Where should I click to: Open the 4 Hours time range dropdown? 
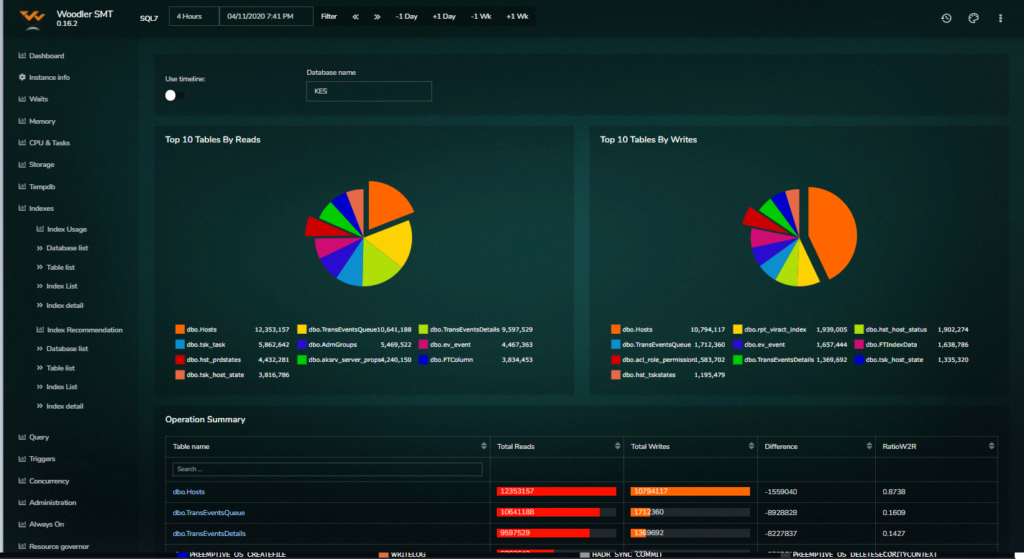tap(192, 17)
